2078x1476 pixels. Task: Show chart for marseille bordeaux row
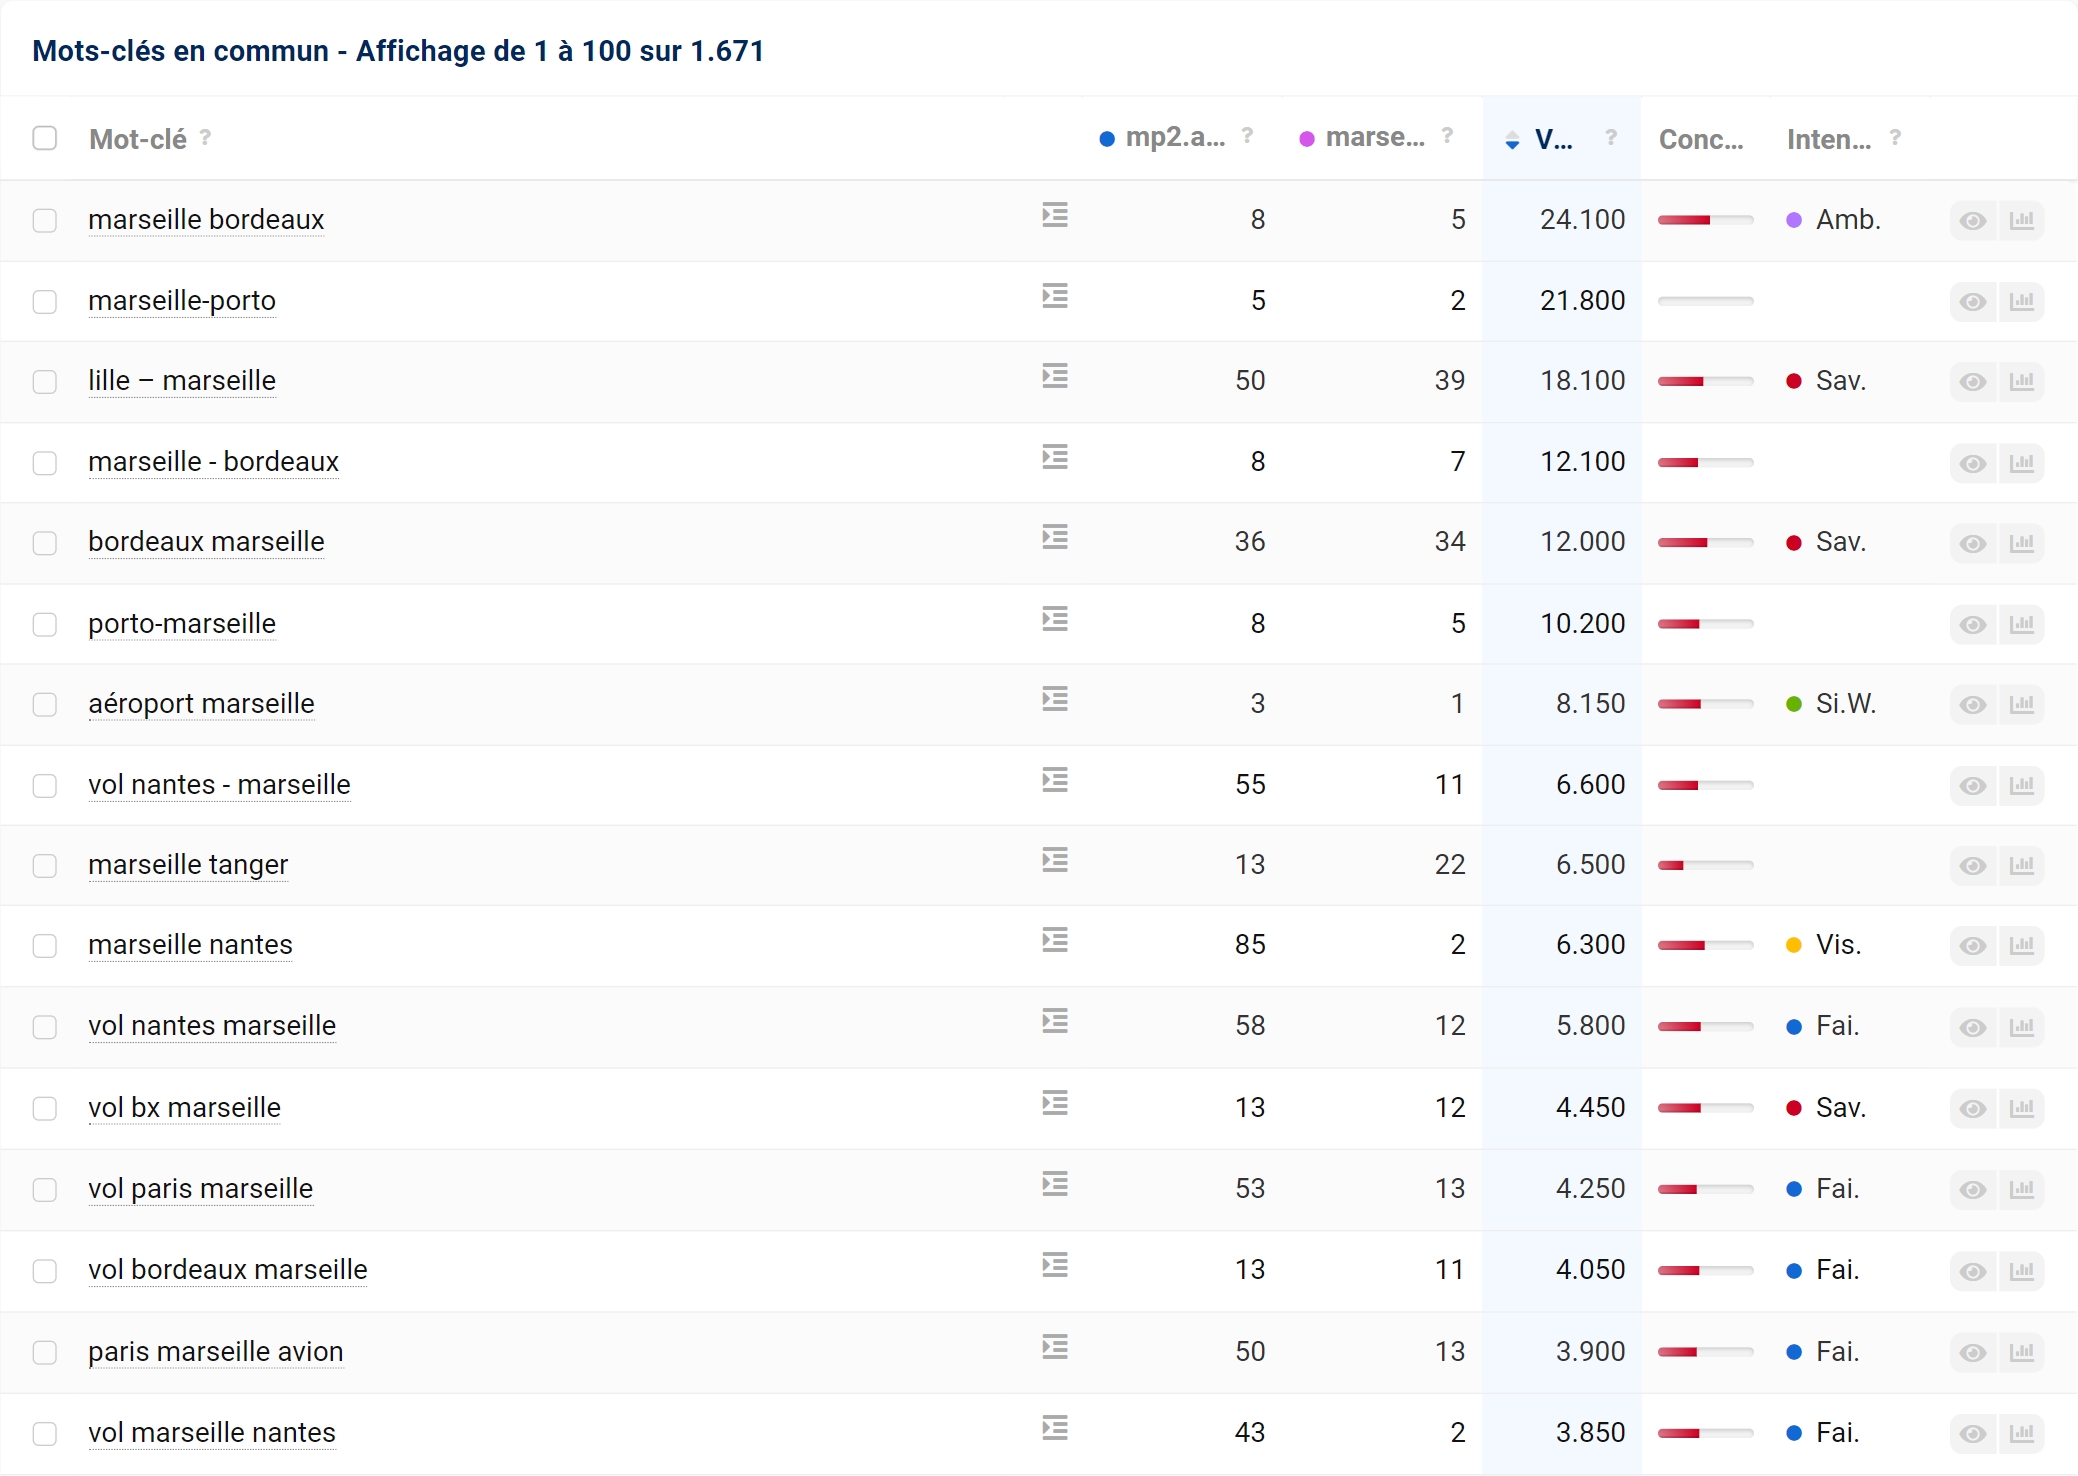click(x=2021, y=220)
